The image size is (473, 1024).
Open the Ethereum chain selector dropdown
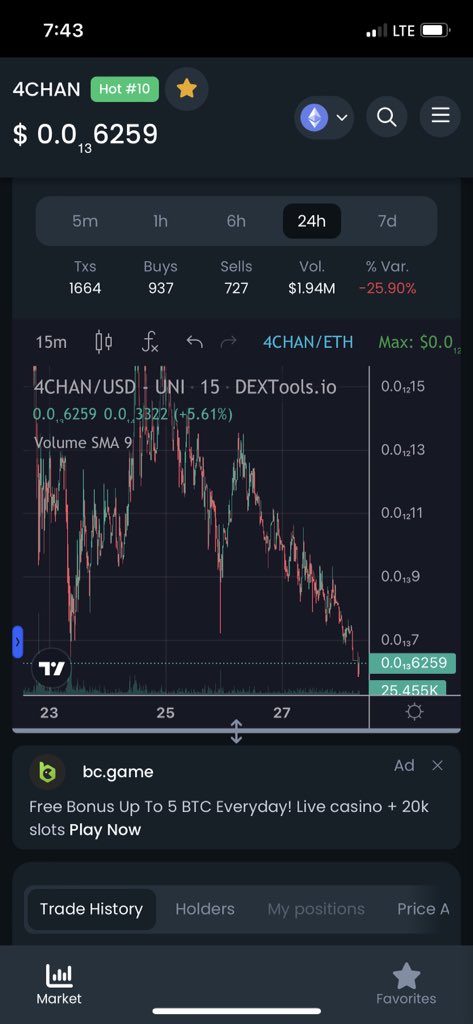(324, 118)
